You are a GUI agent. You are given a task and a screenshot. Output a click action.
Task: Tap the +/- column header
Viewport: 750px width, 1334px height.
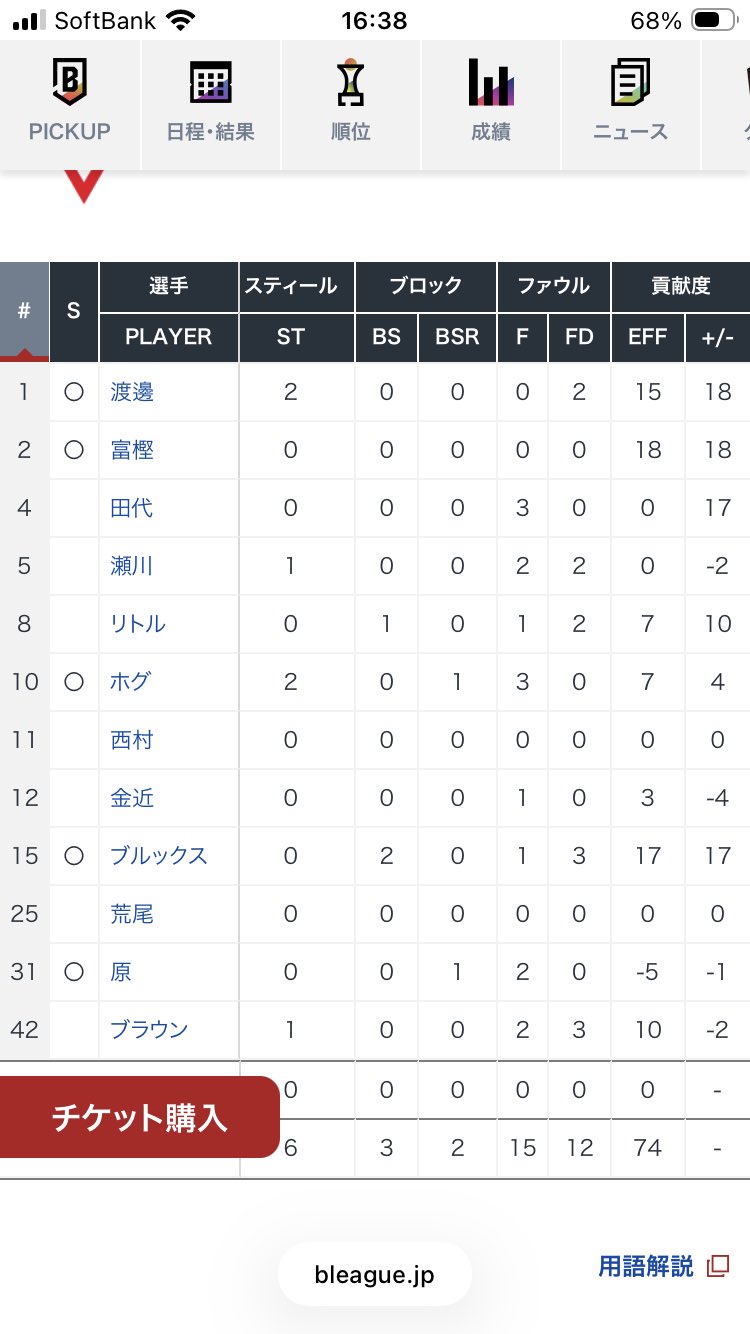coord(718,337)
